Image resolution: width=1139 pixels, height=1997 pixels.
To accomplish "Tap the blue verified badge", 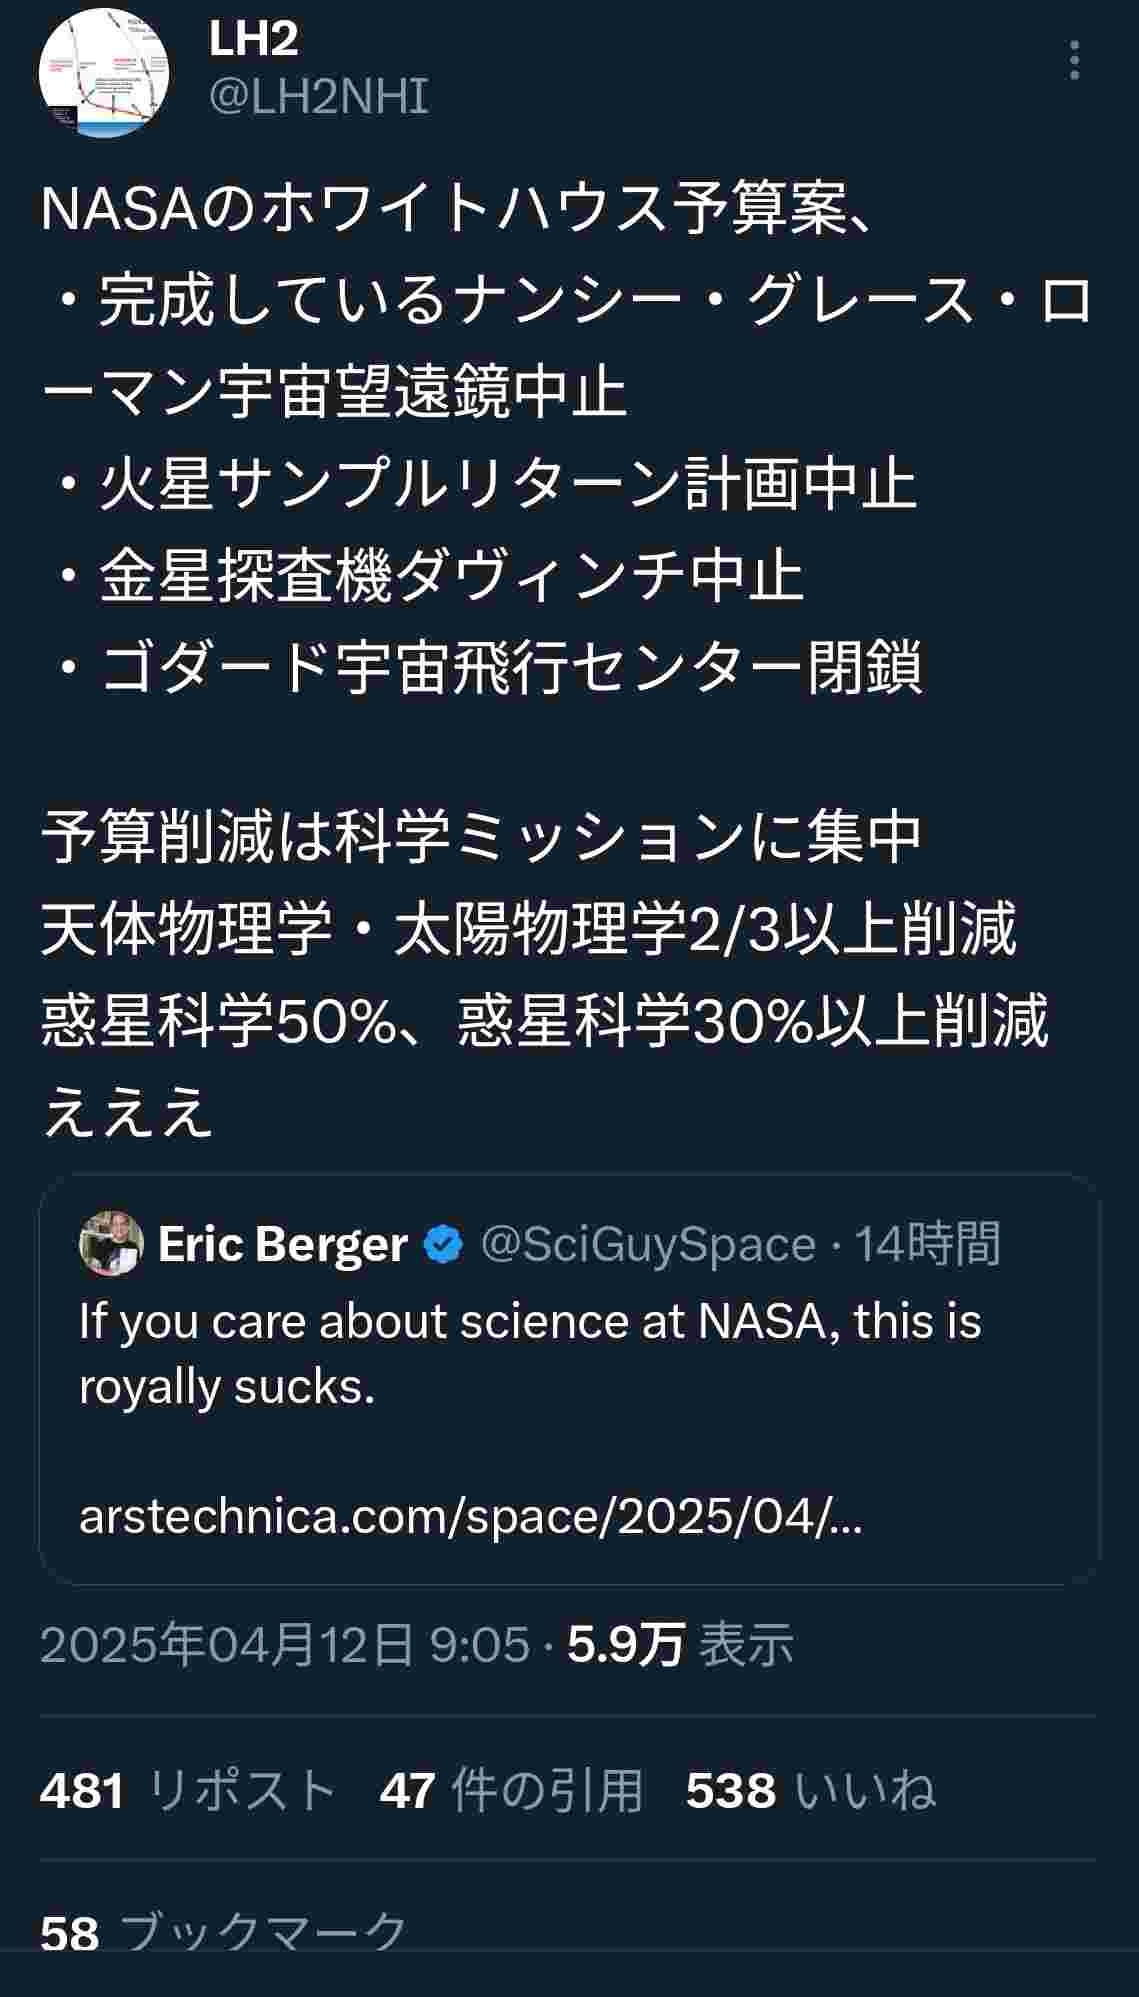I will [x=443, y=1245].
